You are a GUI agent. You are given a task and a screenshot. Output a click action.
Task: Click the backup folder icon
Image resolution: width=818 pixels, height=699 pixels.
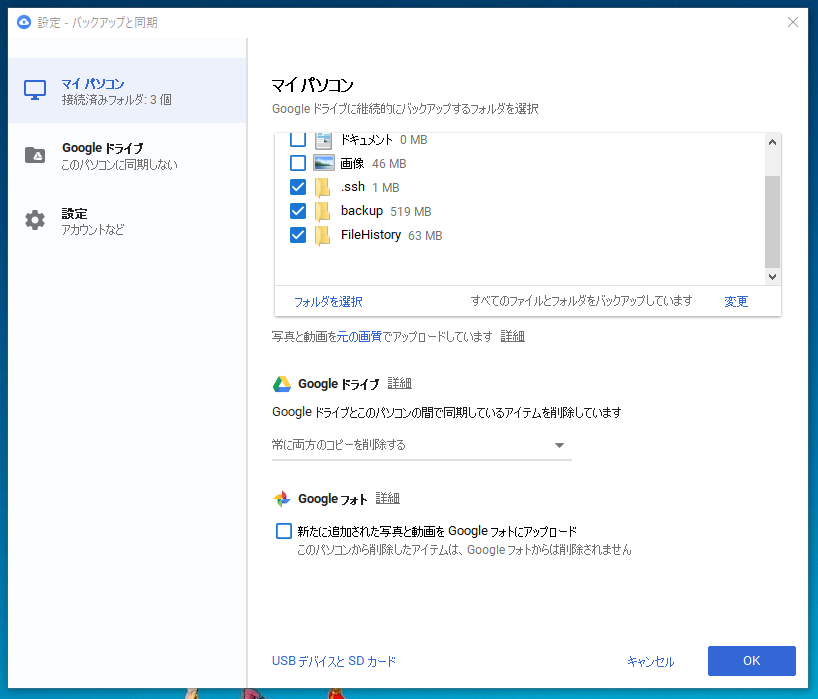click(323, 211)
